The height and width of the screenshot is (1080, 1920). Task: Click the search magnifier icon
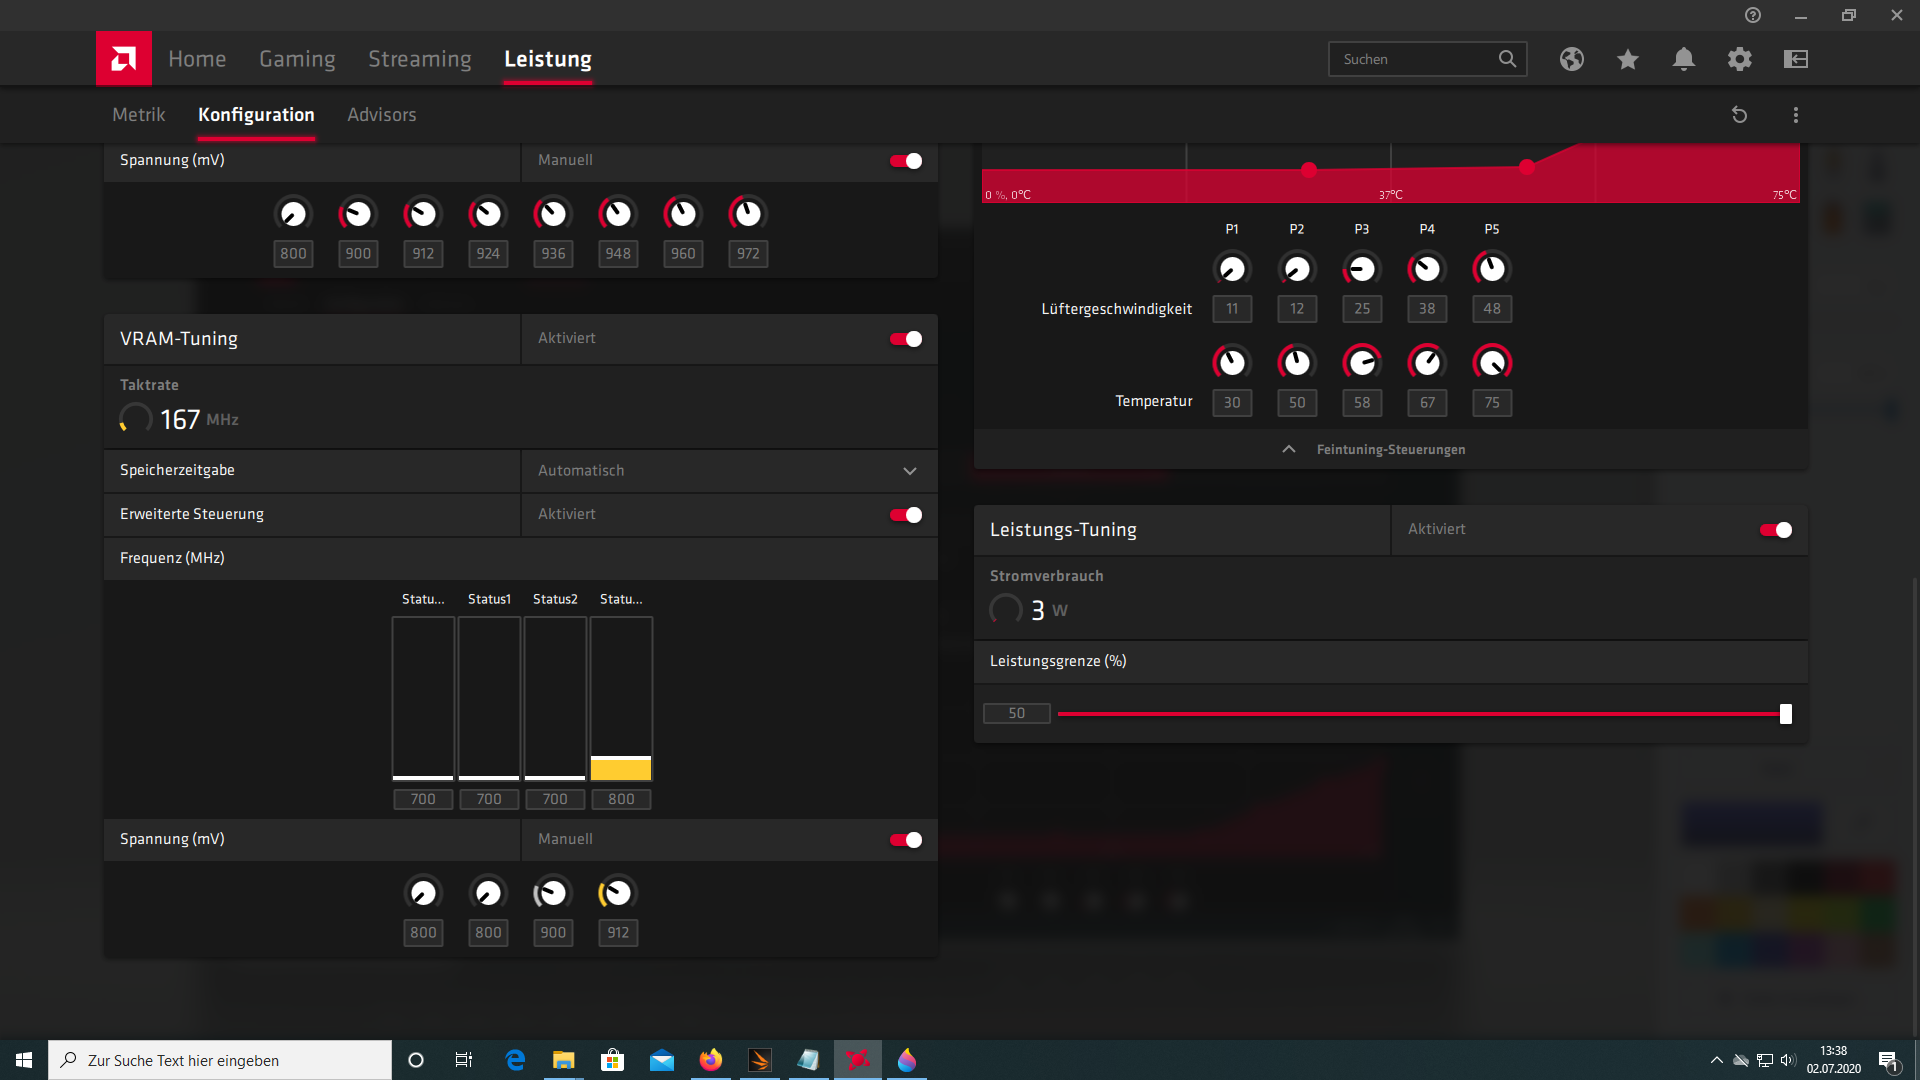[1507, 59]
